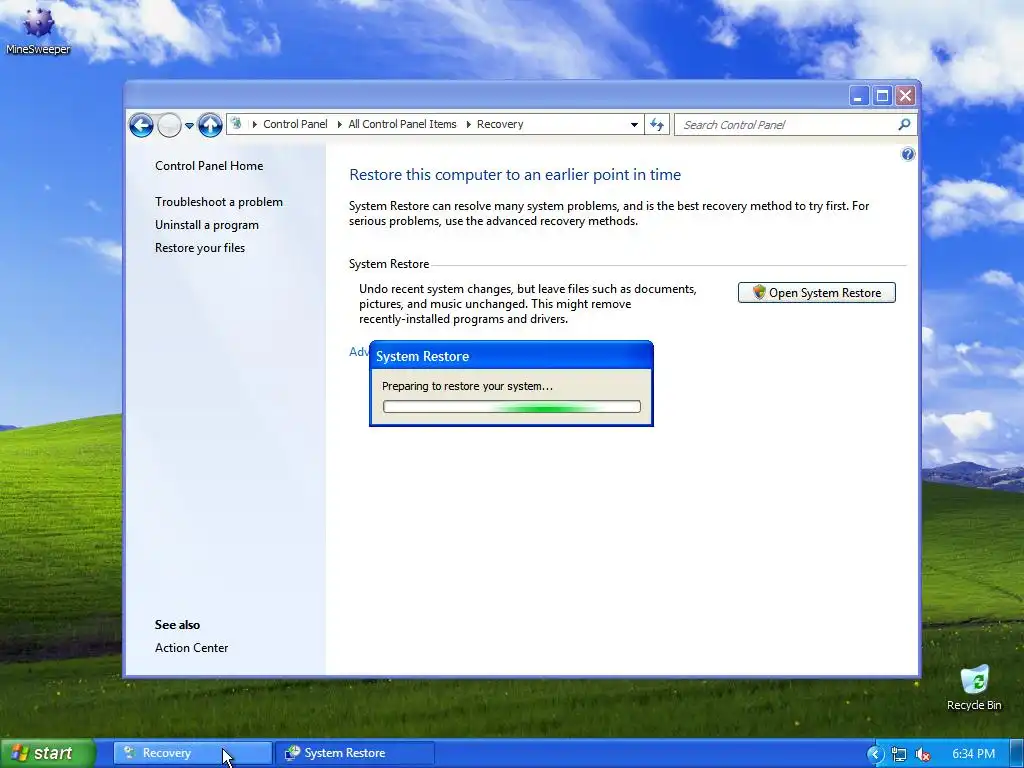Click the muted volume tray icon
This screenshot has height=768, width=1024.
coord(923,754)
